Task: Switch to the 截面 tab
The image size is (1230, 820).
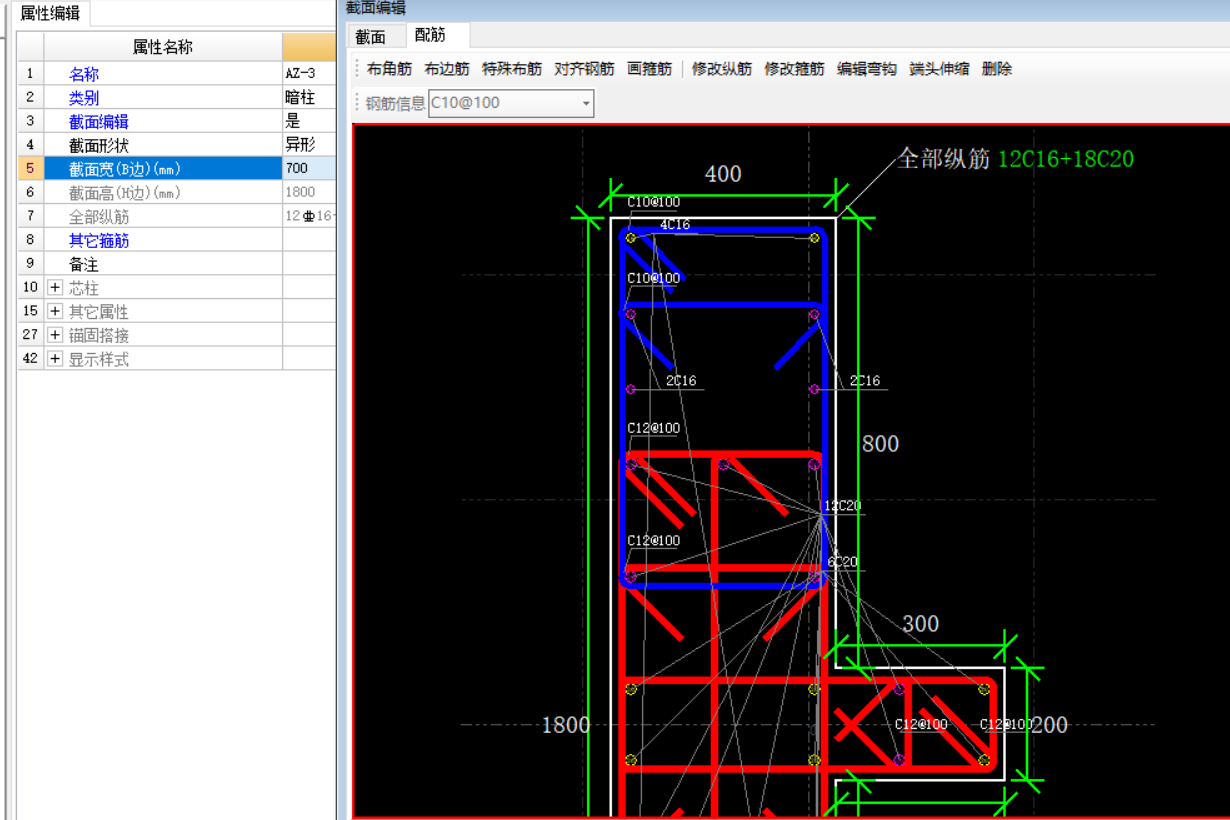Action: point(371,36)
